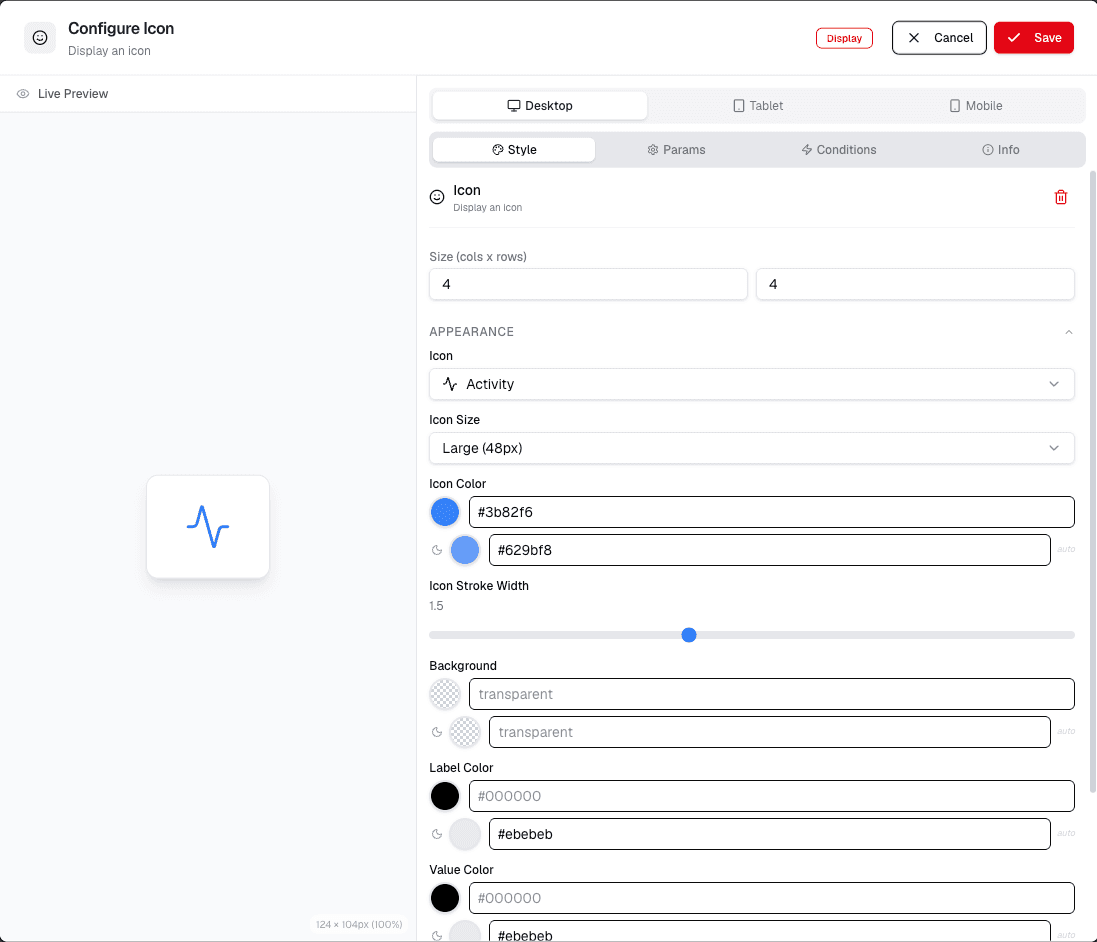The image size is (1097, 942).
Task: Click the smiley icon beside Configure Icon title
Action: point(40,38)
